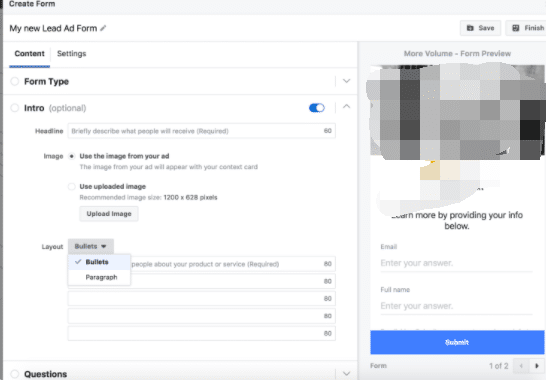Image resolution: width=546 pixels, height=380 pixels.
Task: Click the third bullet text field
Action: click(x=202, y=298)
